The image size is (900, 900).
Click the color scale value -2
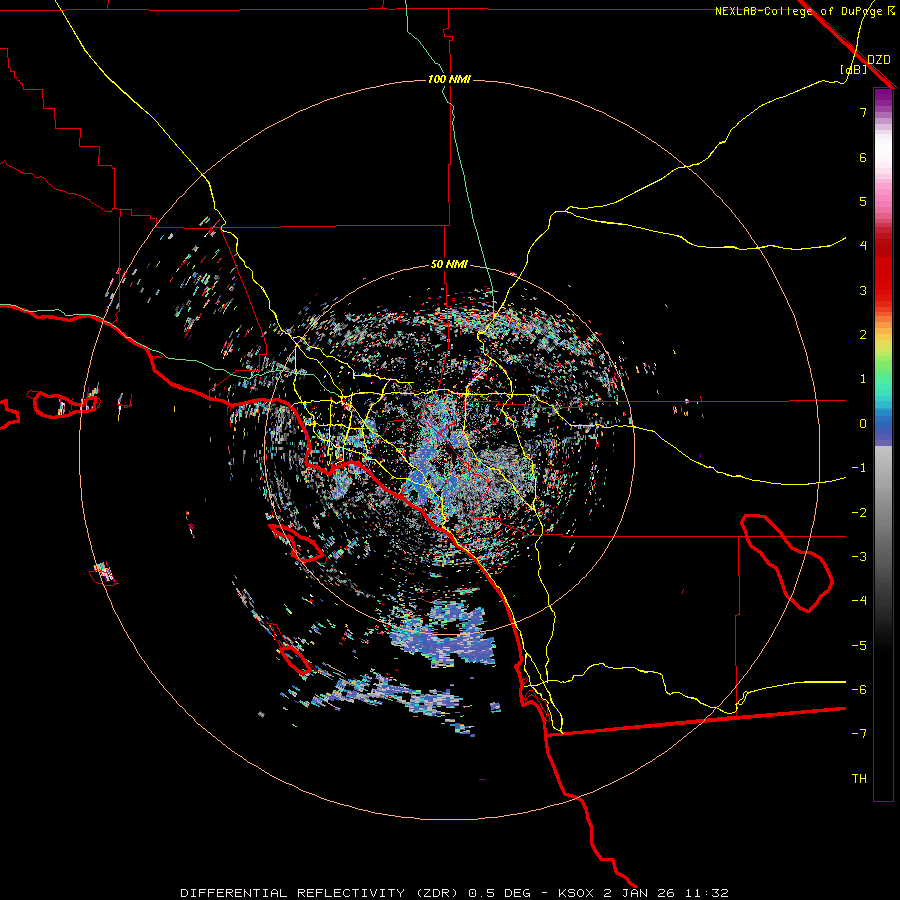click(x=859, y=513)
